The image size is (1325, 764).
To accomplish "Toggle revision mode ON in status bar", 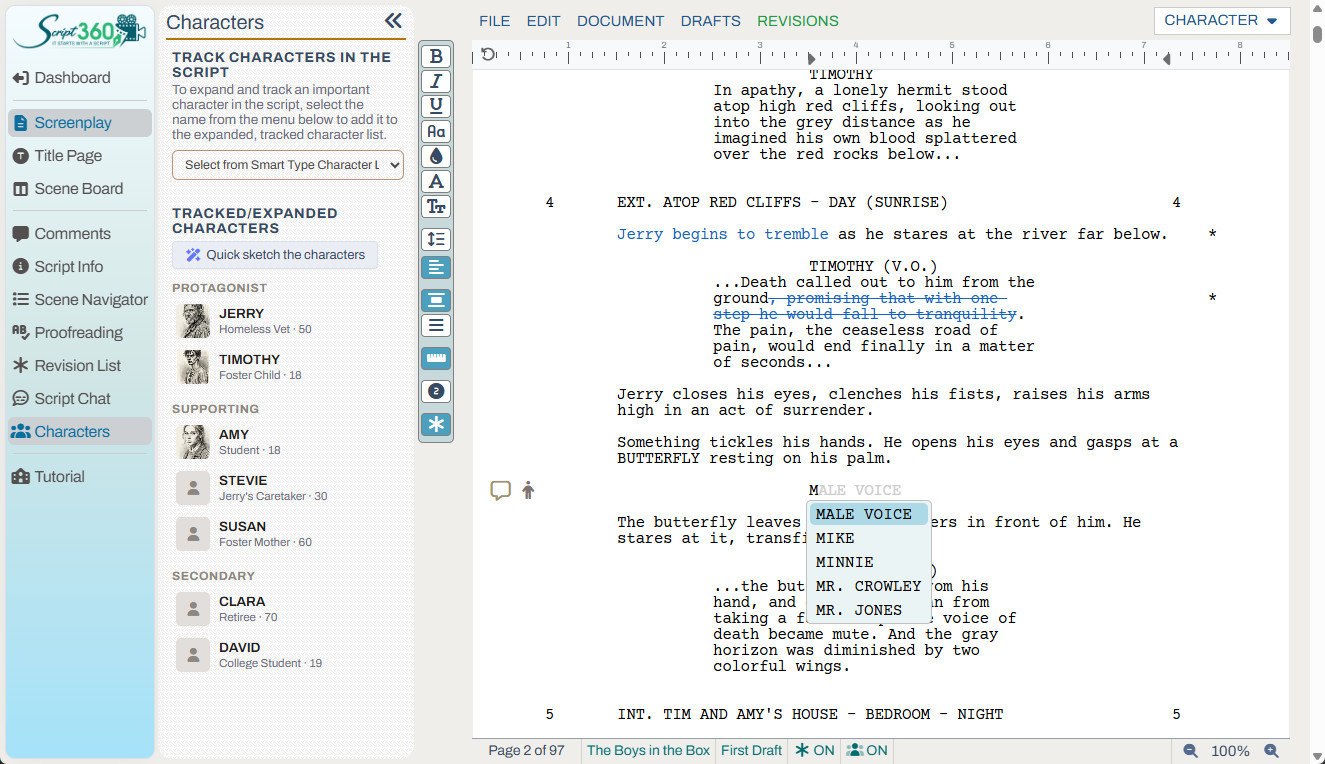I will [815, 751].
